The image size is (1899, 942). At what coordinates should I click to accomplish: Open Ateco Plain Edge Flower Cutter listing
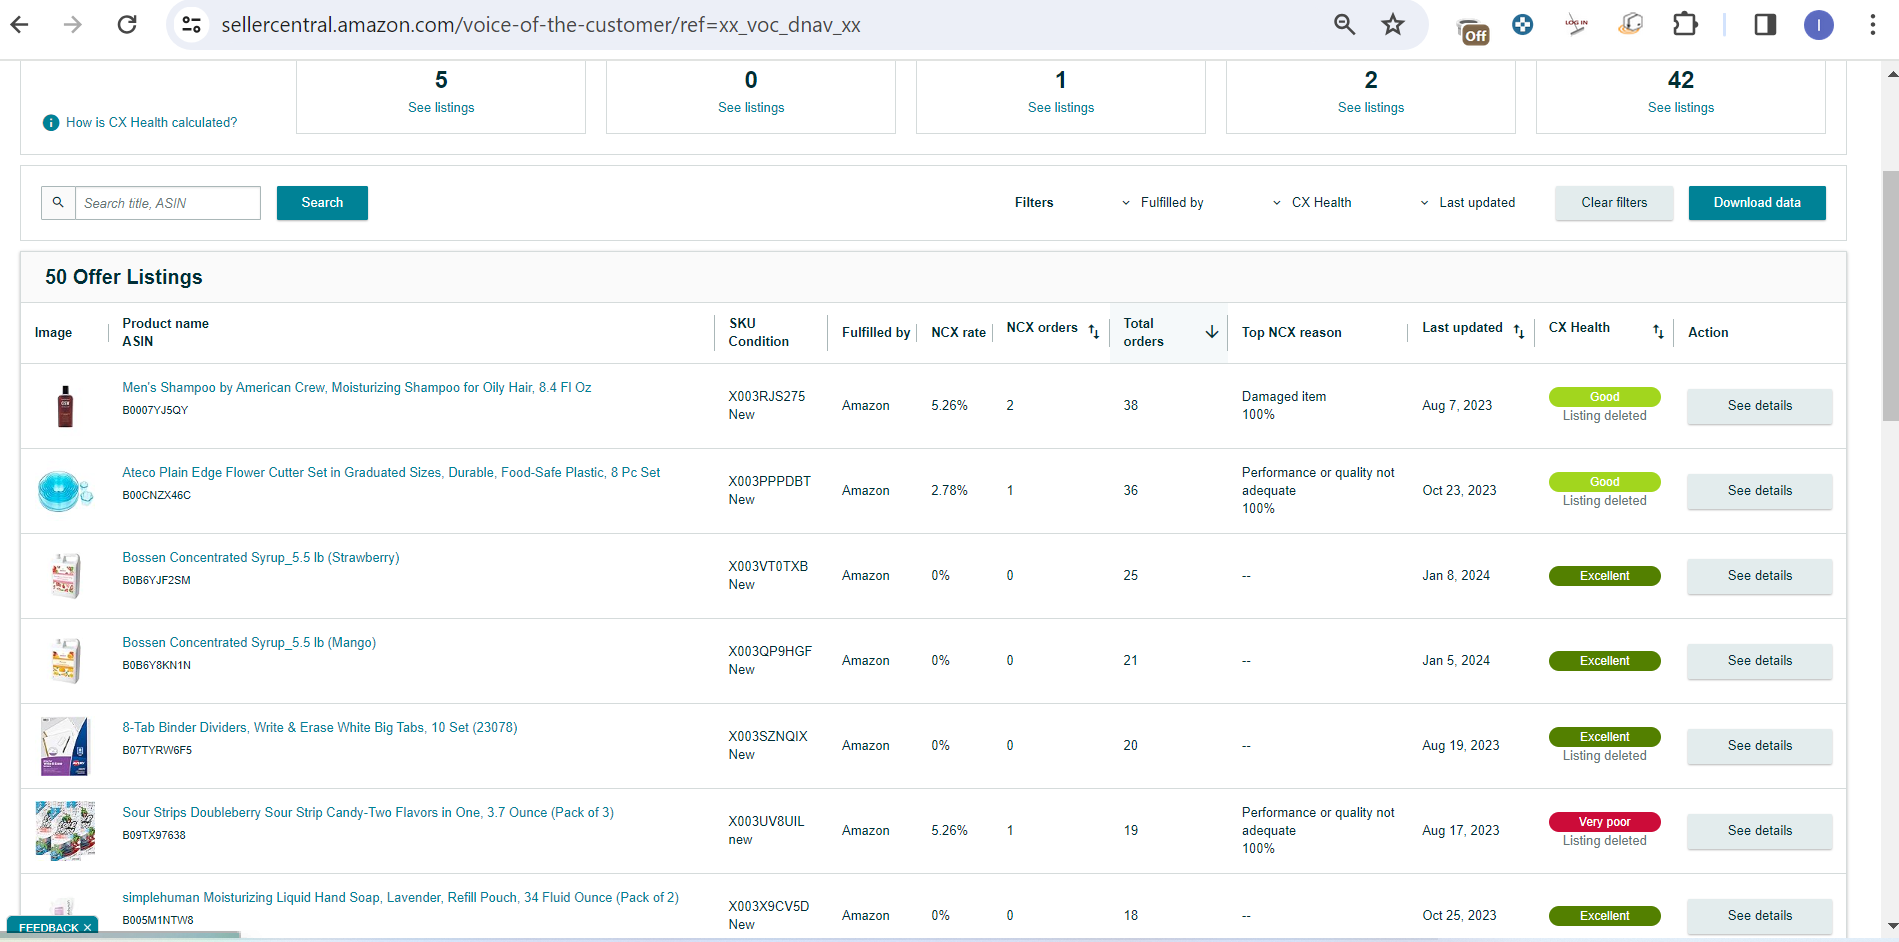391,473
